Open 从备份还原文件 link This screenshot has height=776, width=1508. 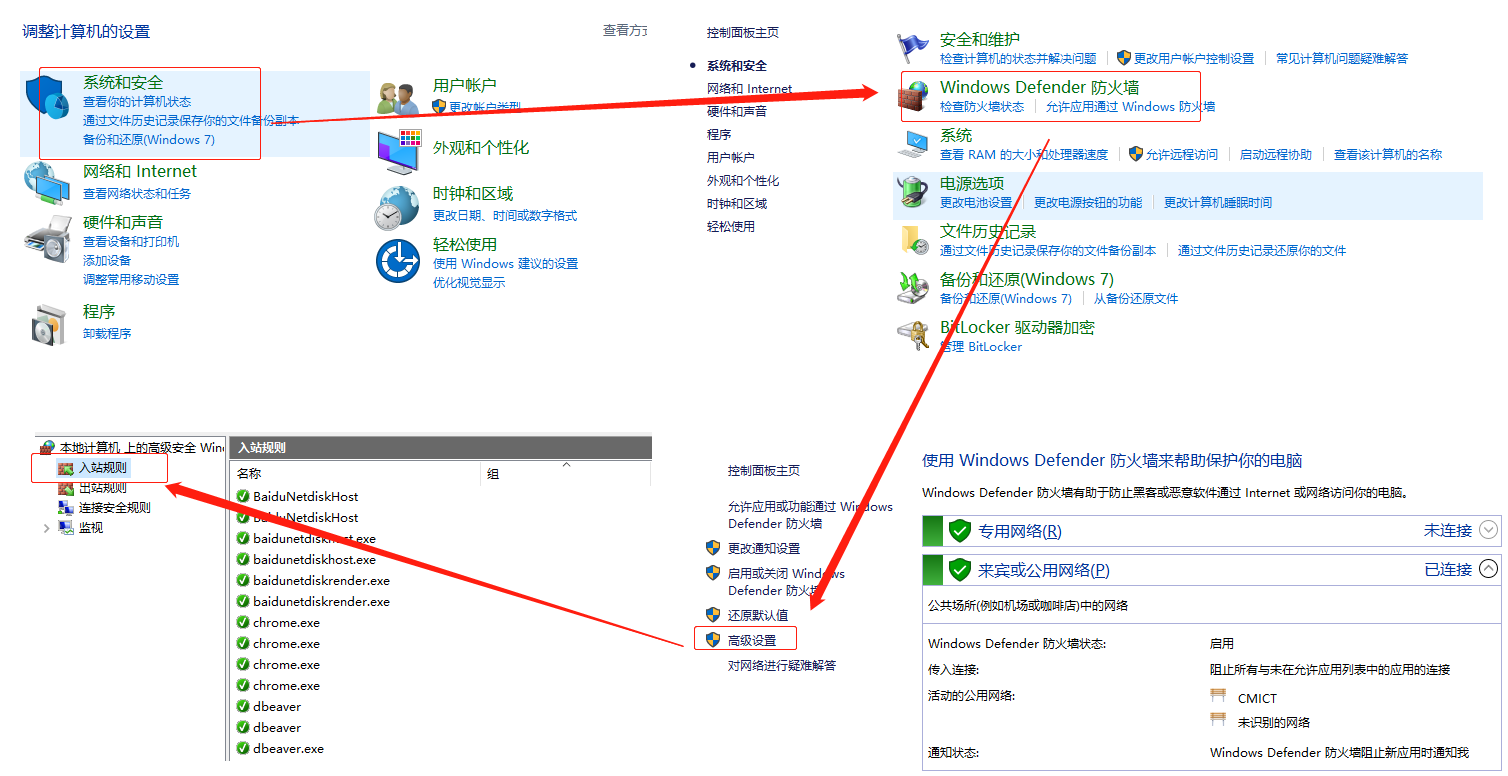[x=1136, y=298]
